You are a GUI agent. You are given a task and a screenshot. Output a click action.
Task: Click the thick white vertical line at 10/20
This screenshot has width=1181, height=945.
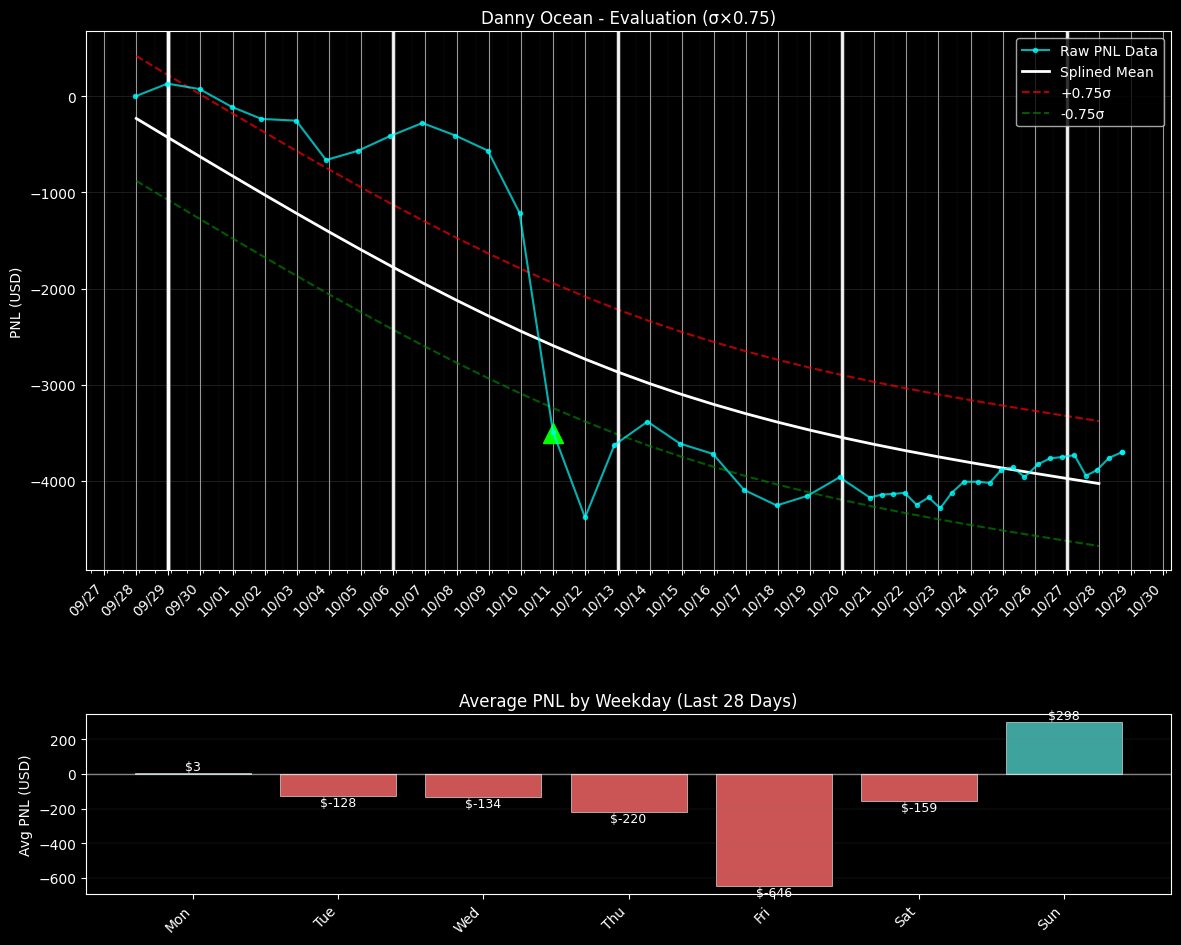coord(842,300)
